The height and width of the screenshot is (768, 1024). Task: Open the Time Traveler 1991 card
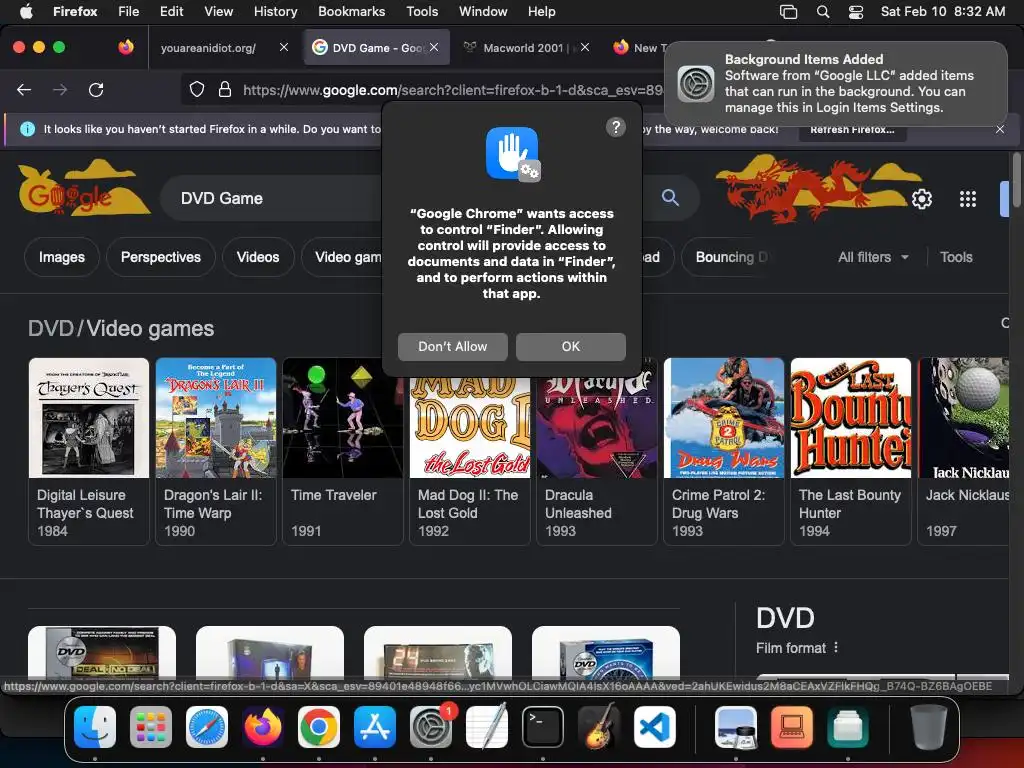coord(342,451)
